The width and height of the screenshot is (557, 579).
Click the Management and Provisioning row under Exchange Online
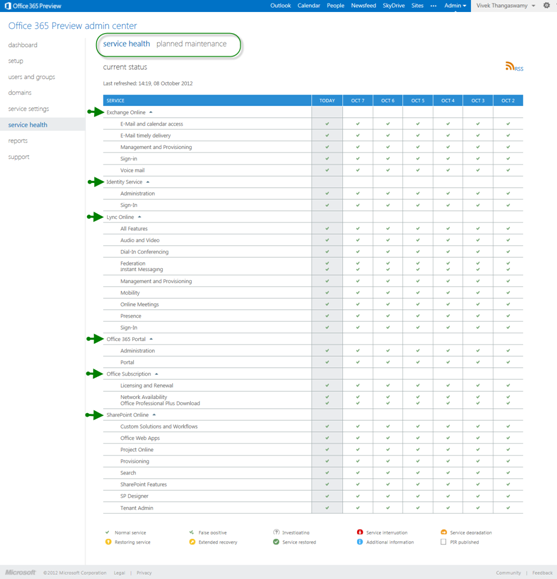(x=313, y=147)
